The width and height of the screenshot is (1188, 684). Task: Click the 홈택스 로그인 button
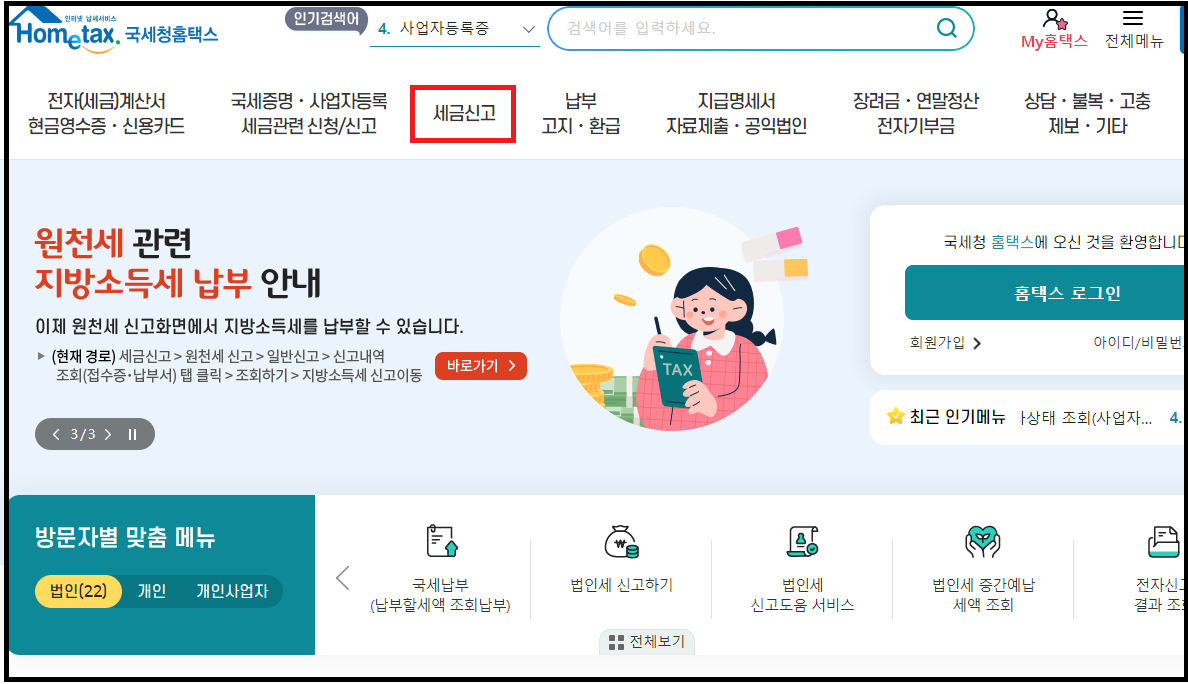coord(1066,292)
